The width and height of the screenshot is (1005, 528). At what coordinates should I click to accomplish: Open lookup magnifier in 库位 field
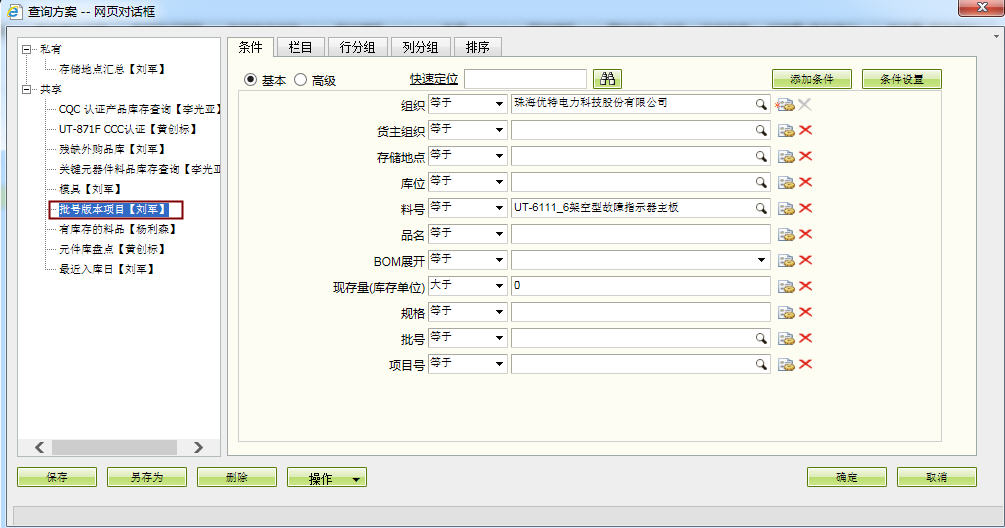pos(760,182)
